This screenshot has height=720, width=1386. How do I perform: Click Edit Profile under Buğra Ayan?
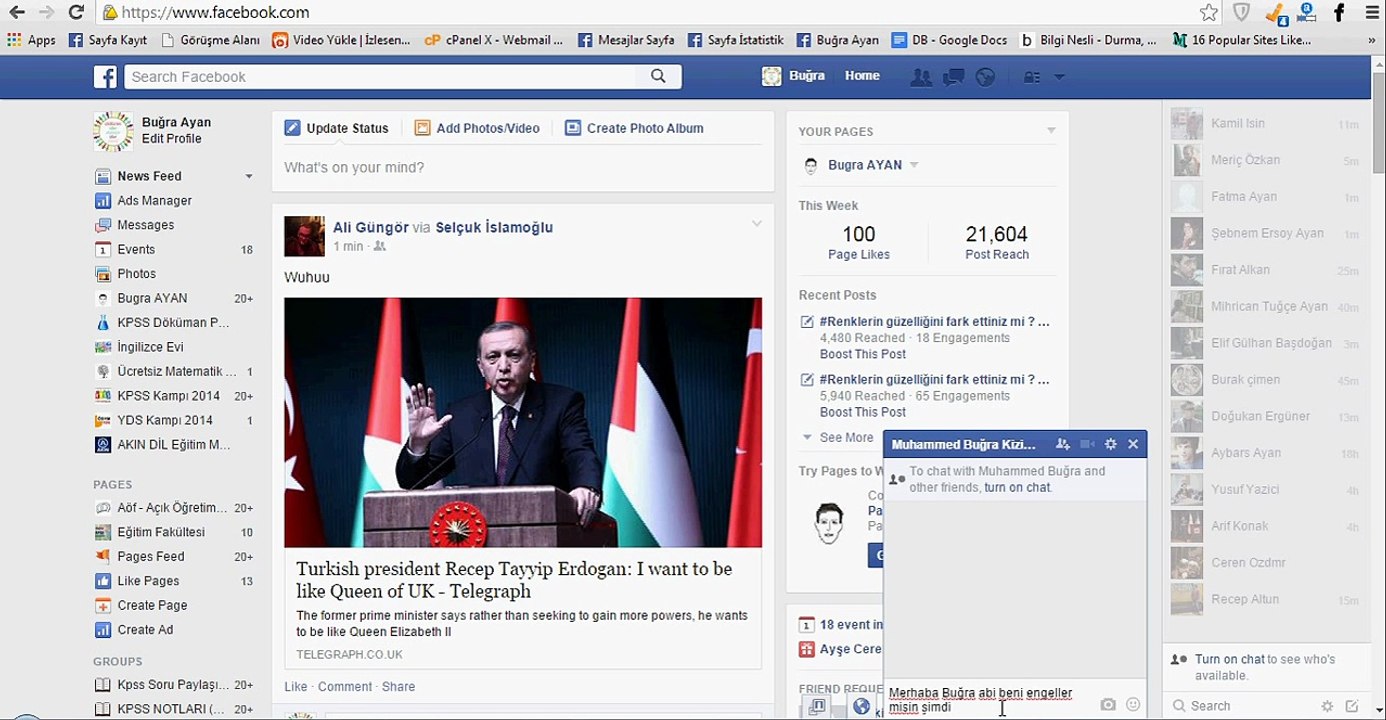click(171, 139)
